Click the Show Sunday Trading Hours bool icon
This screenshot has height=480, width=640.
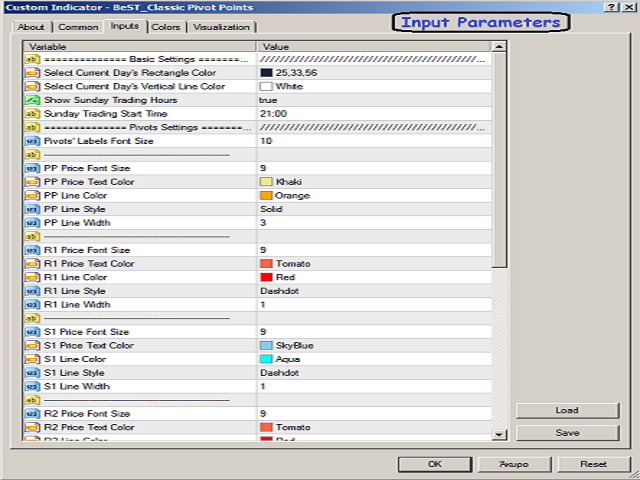[32, 100]
